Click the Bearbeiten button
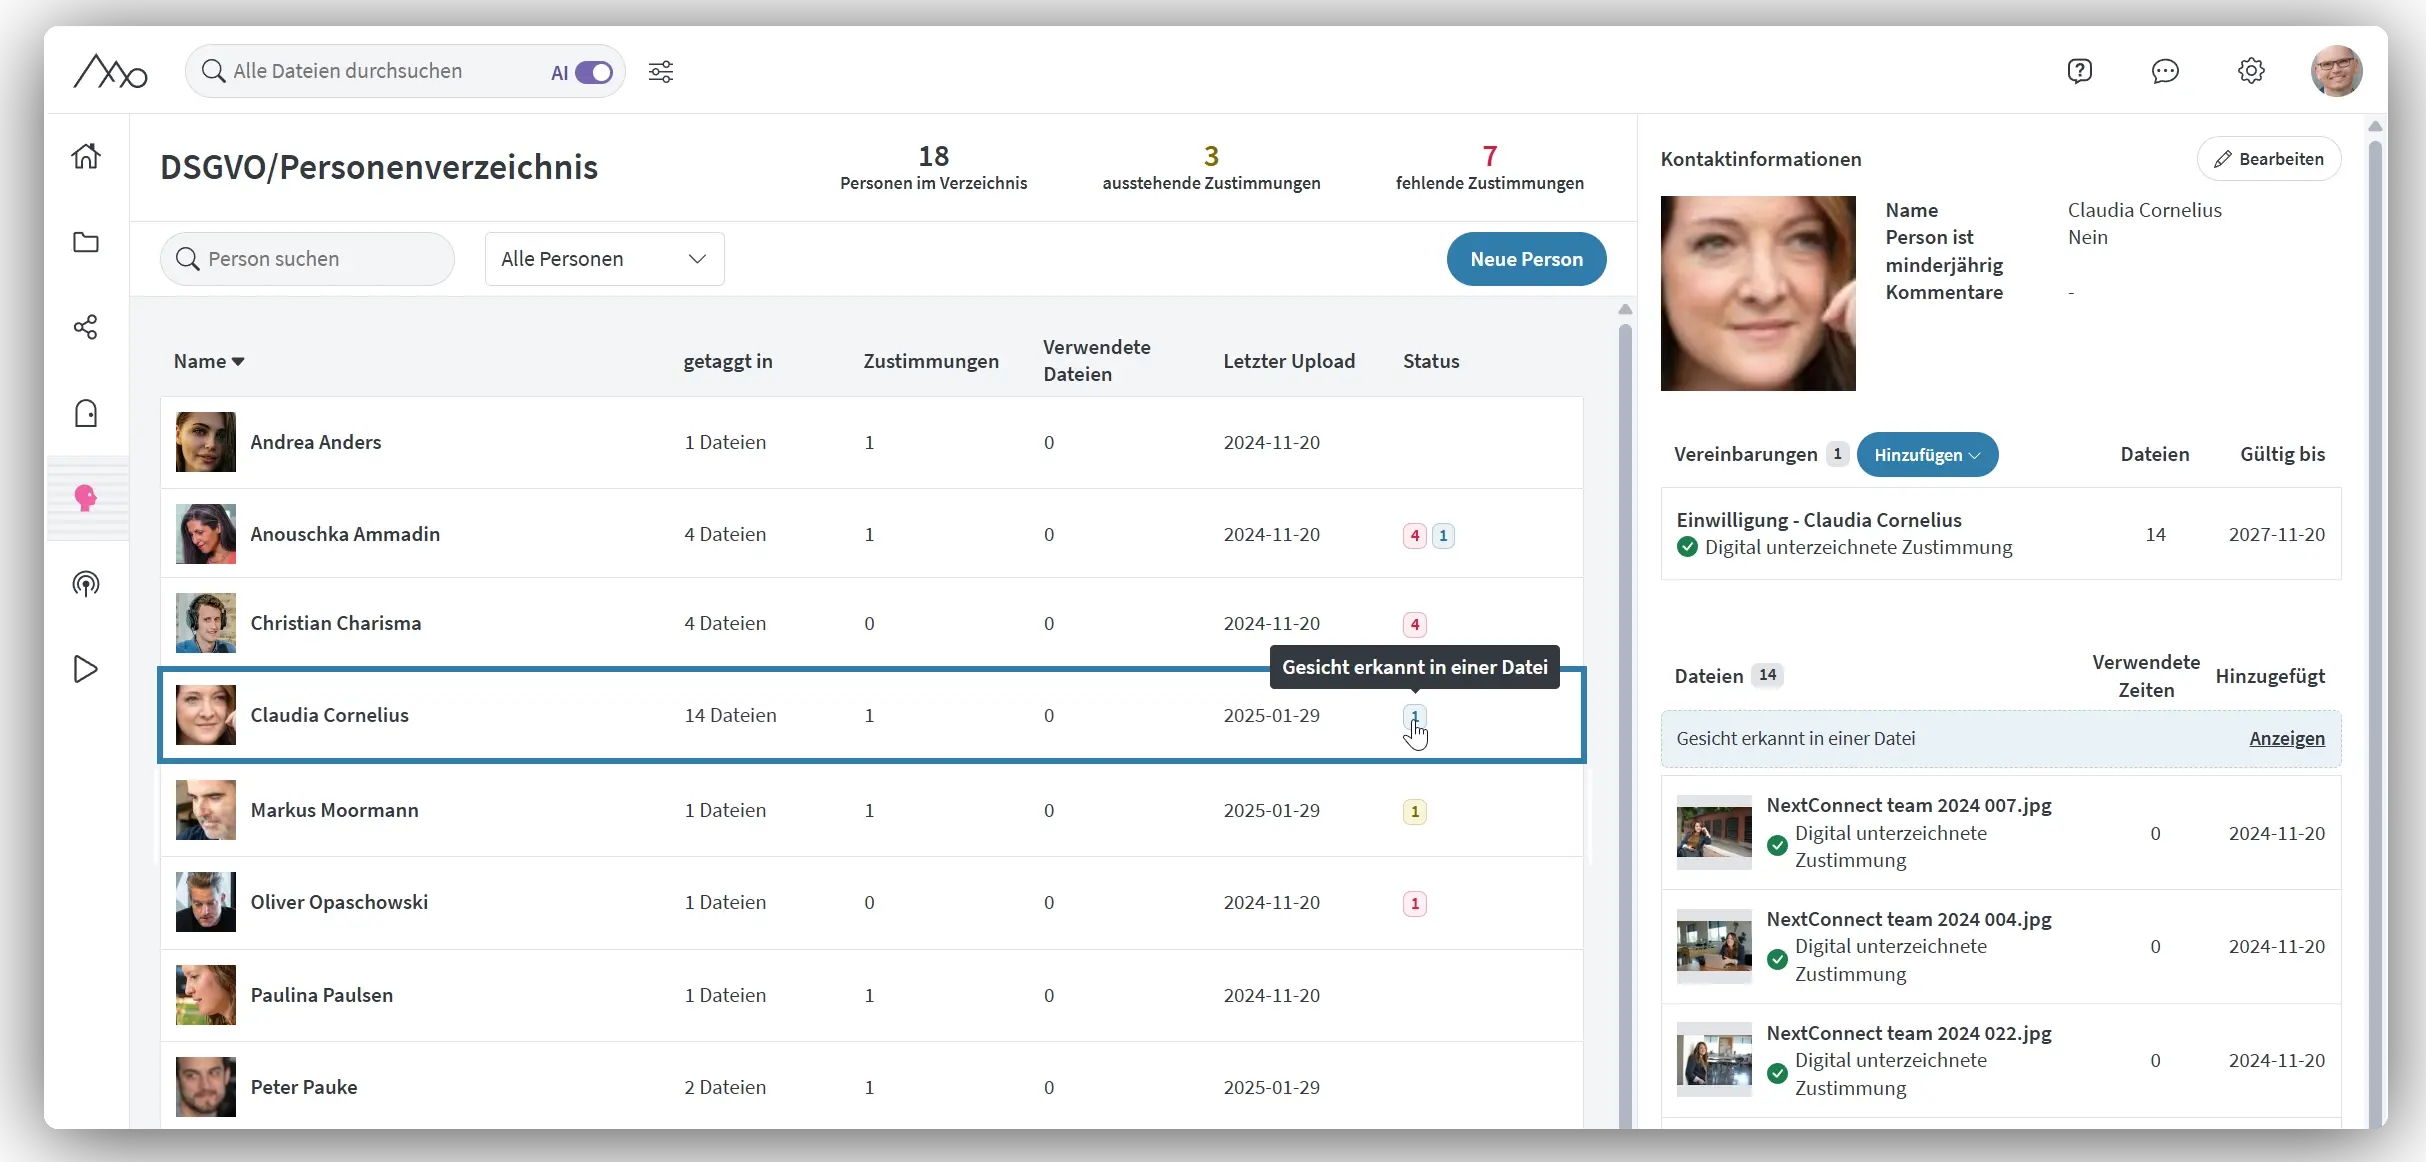This screenshot has height=1162, width=2426. [x=2268, y=159]
